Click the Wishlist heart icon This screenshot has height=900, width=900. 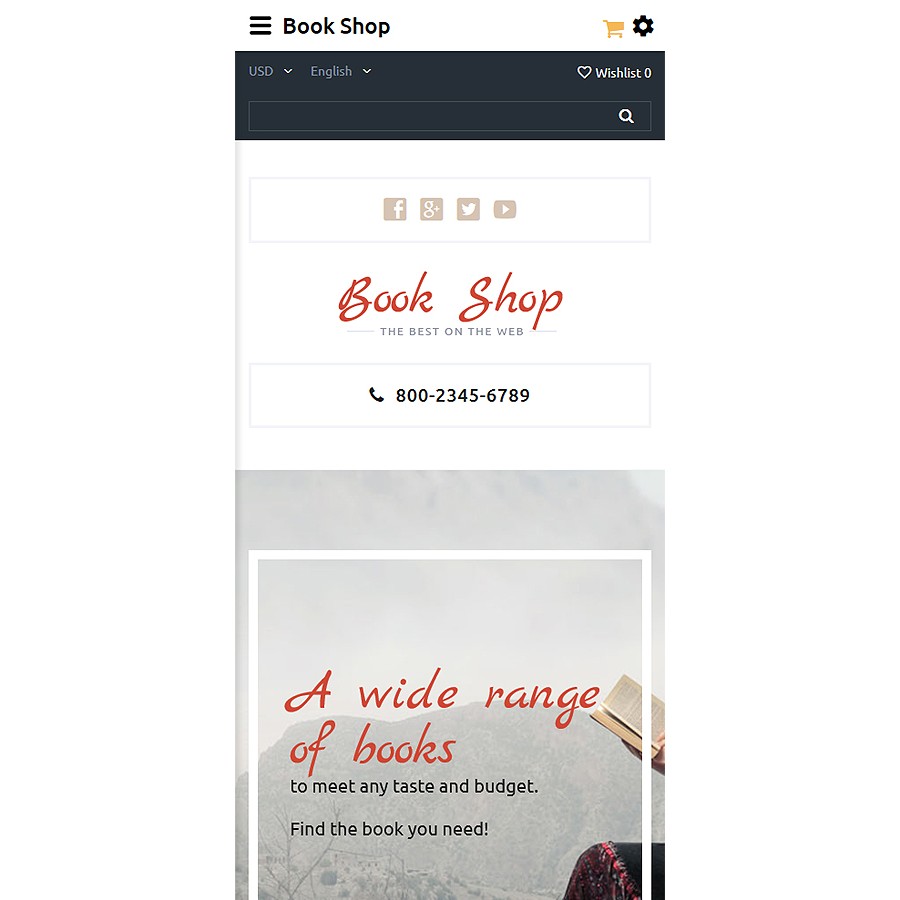tap(584, 72)
